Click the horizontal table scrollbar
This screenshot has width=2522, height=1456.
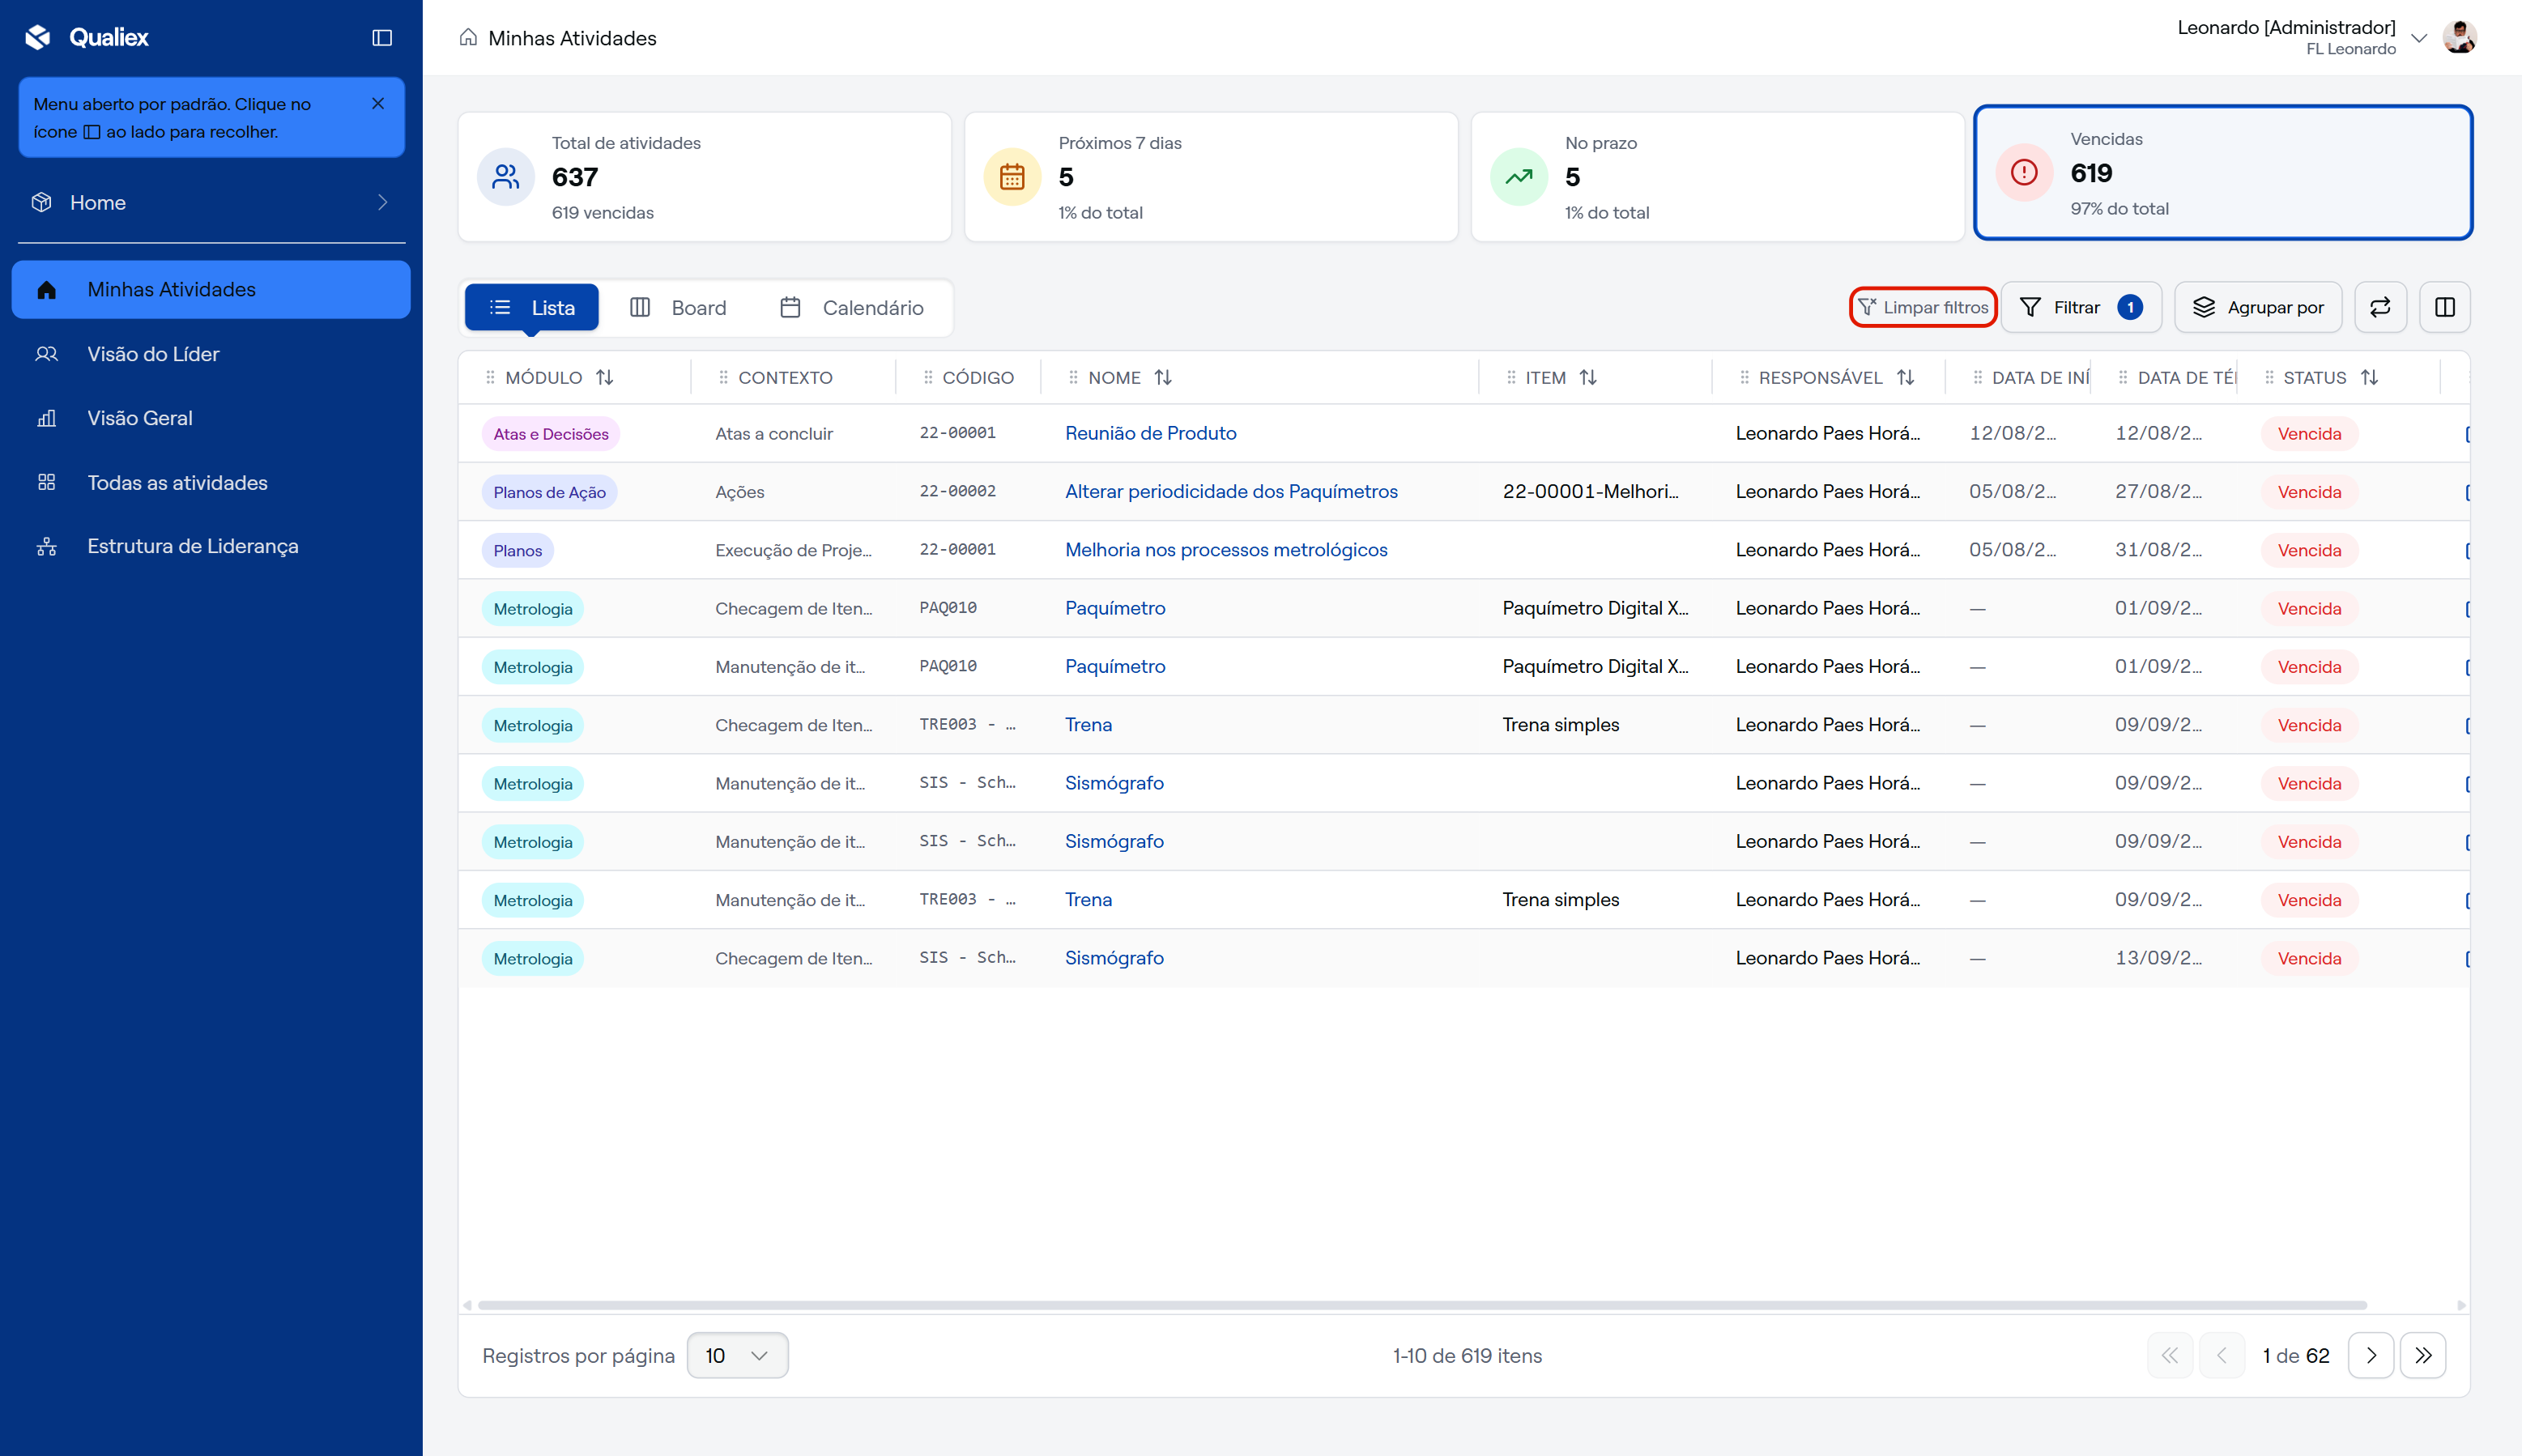(x=1421, y=1305)
